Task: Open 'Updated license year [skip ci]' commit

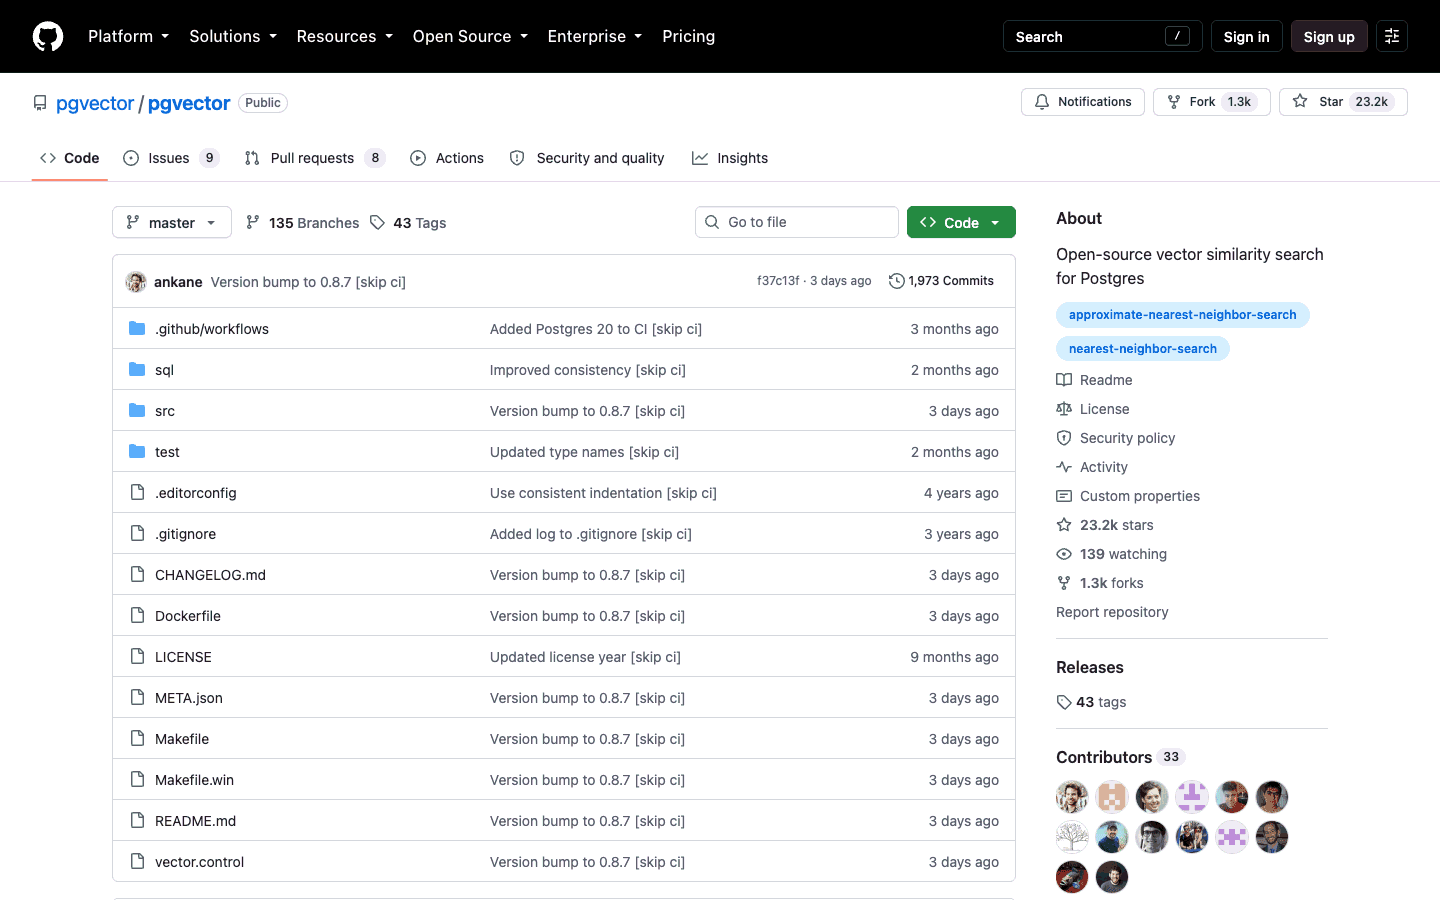Action: 585,657
